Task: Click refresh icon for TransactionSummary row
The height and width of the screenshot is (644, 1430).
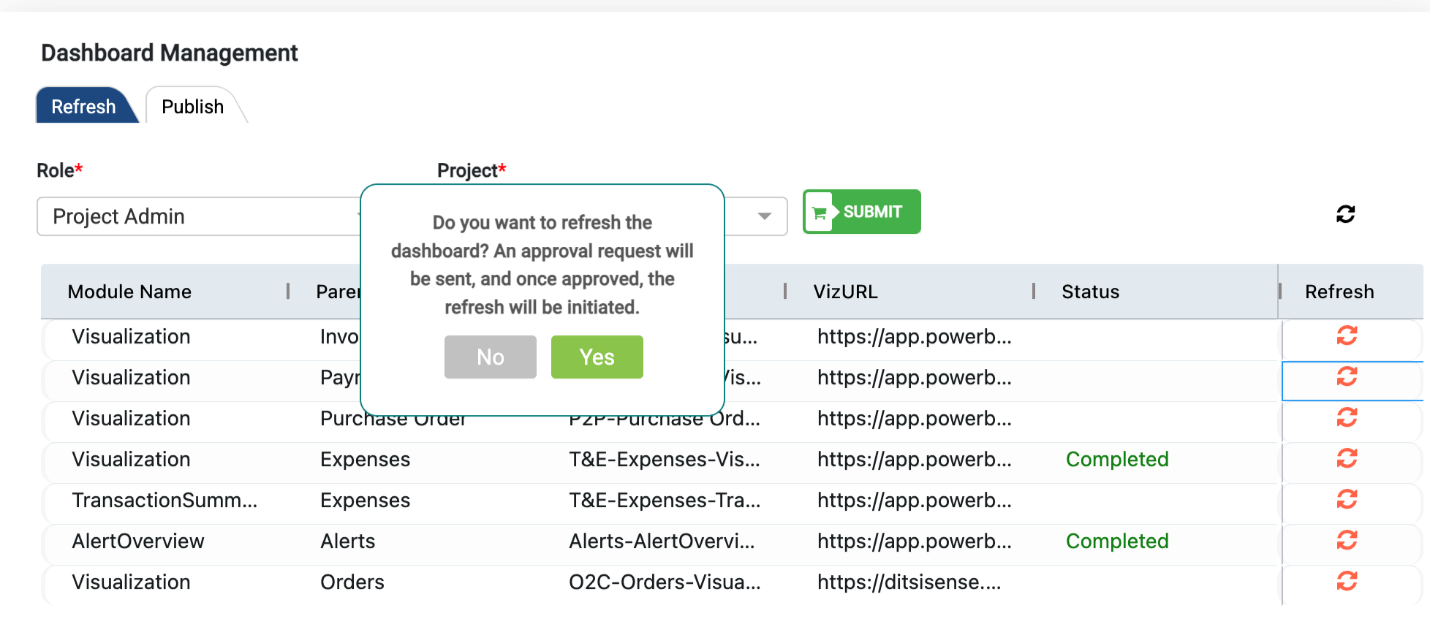Action: pyautogui.click(x=1347, y=500)
